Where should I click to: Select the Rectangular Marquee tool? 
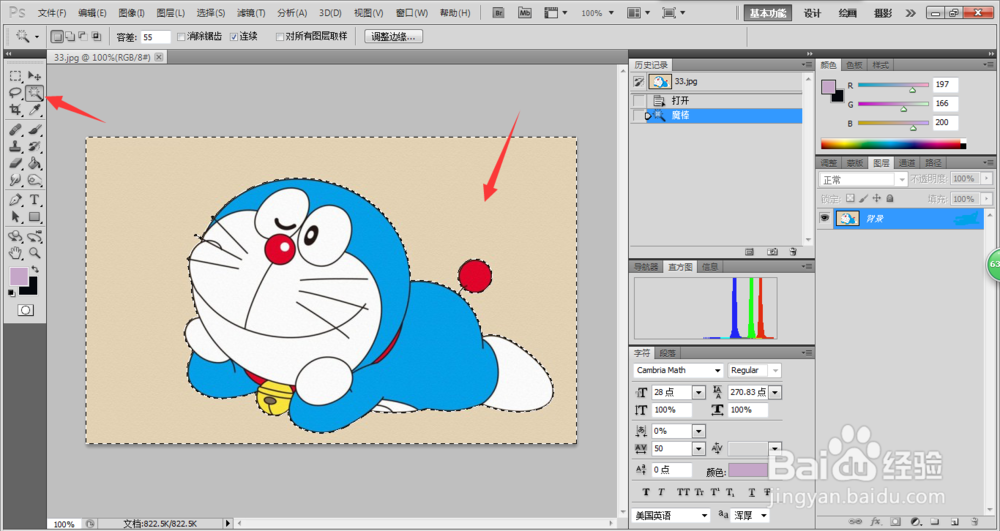(16, 76)
